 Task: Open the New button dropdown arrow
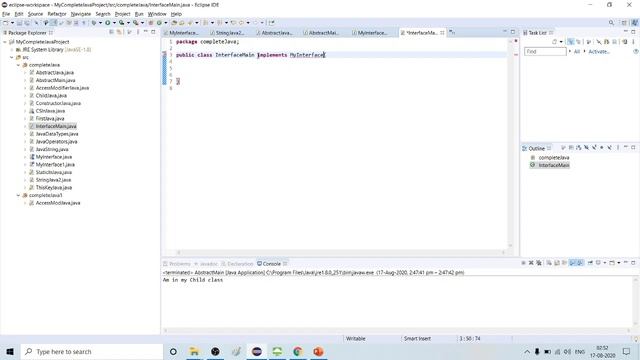(12, 23)
